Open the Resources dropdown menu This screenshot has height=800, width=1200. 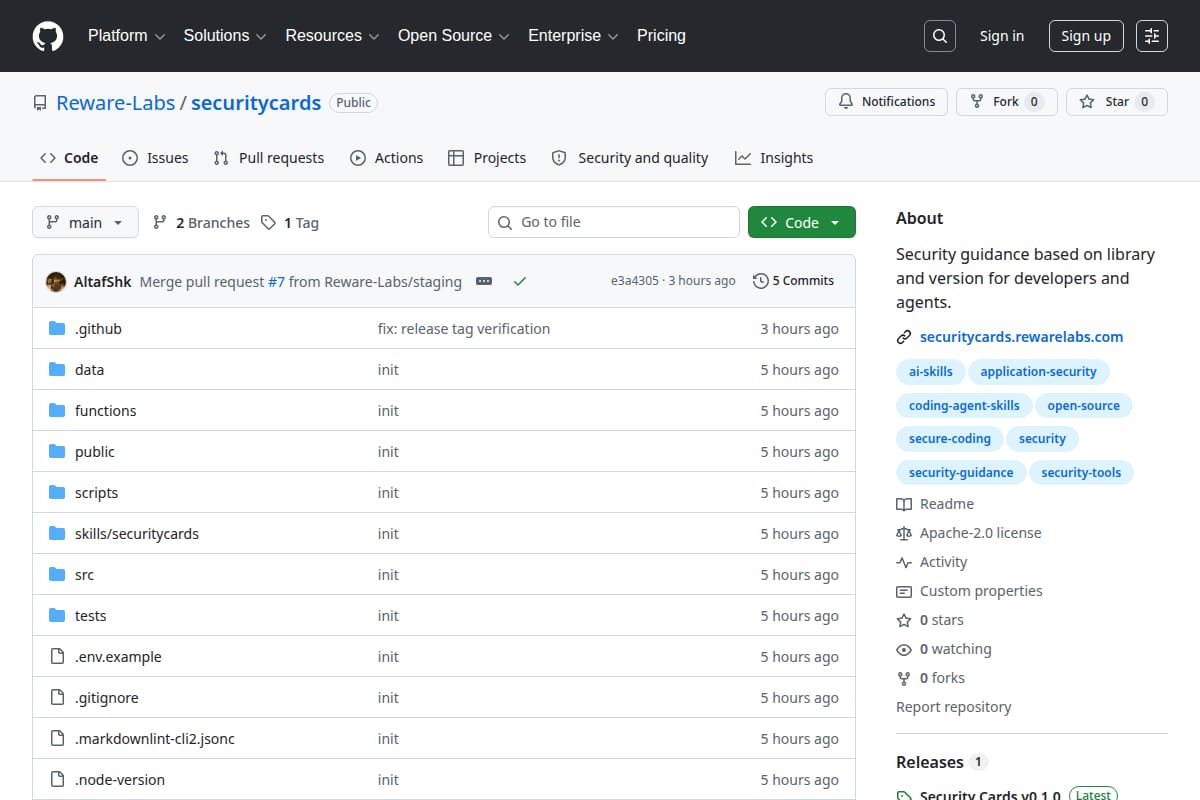tap(332, 36)
